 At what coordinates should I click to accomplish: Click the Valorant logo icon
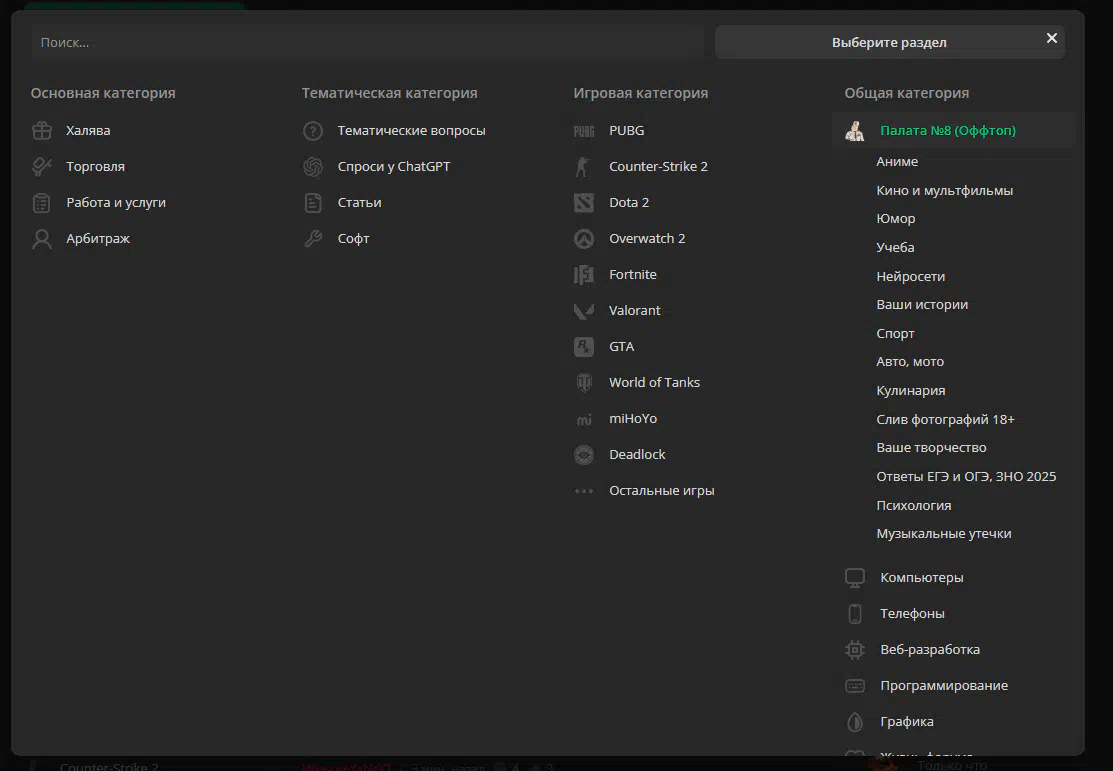pyautogui.click(x=584, y=311)
